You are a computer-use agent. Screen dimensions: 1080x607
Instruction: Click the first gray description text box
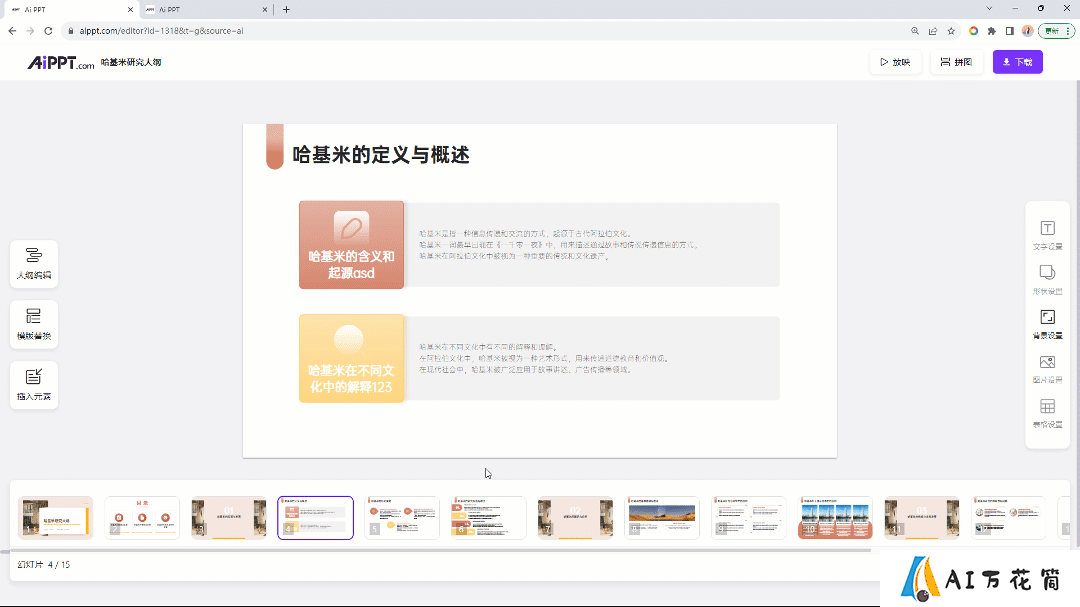pyautogui.click(x=592, y=245)
